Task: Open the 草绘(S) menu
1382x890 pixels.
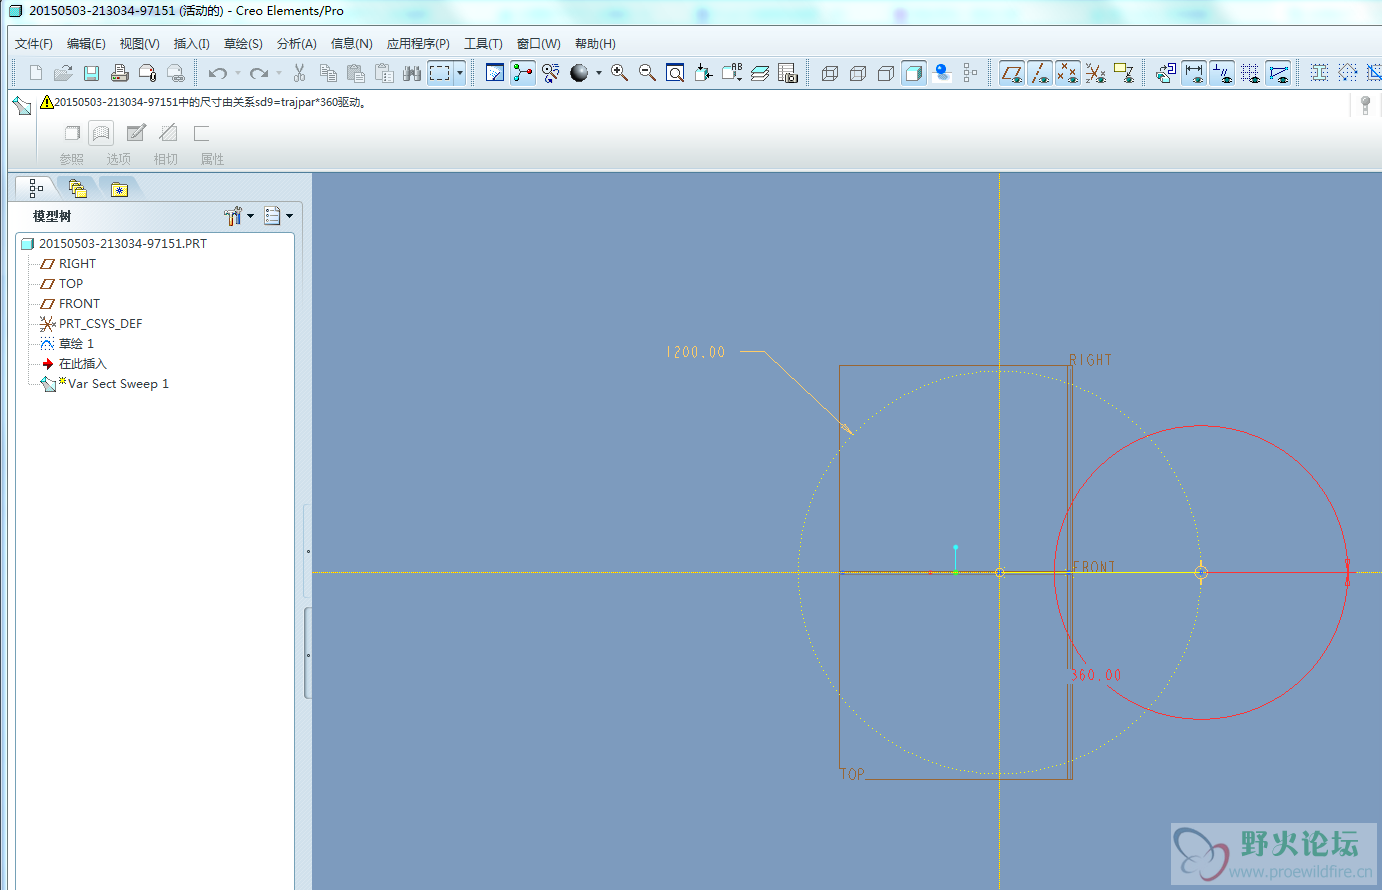Action: pos(243,44)
